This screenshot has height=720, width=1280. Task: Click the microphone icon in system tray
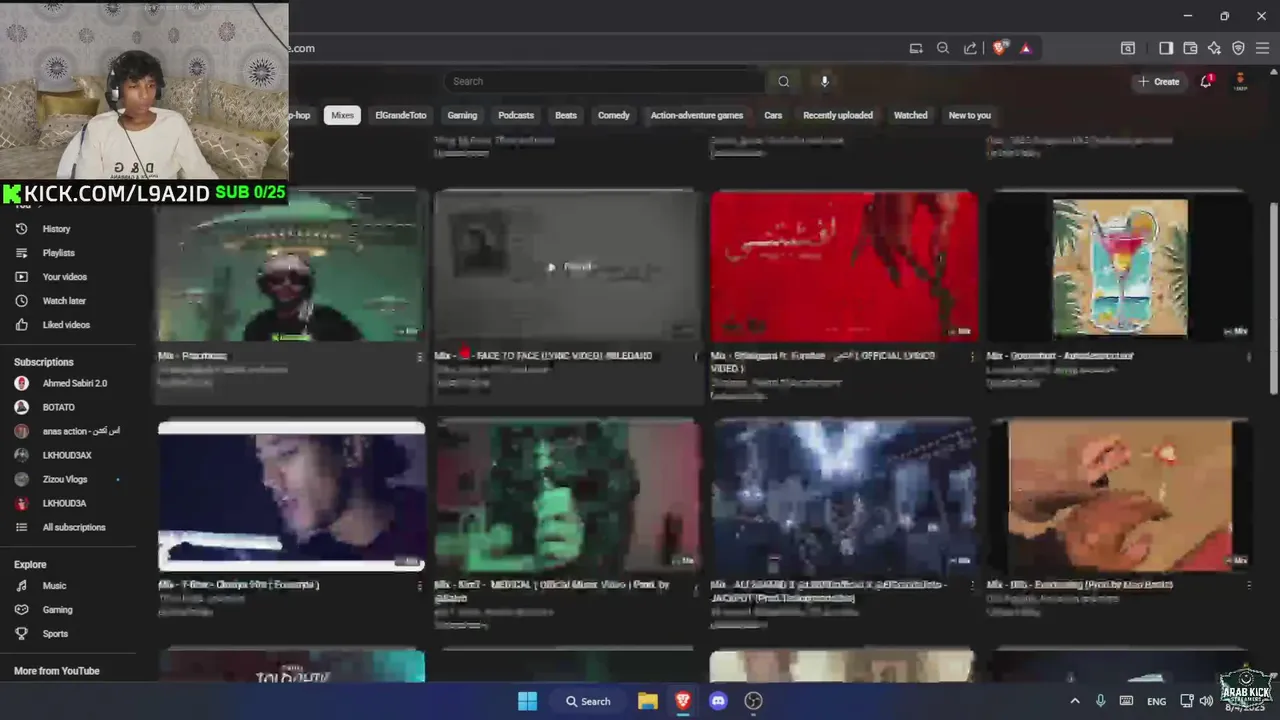(x=1100, y=701)
